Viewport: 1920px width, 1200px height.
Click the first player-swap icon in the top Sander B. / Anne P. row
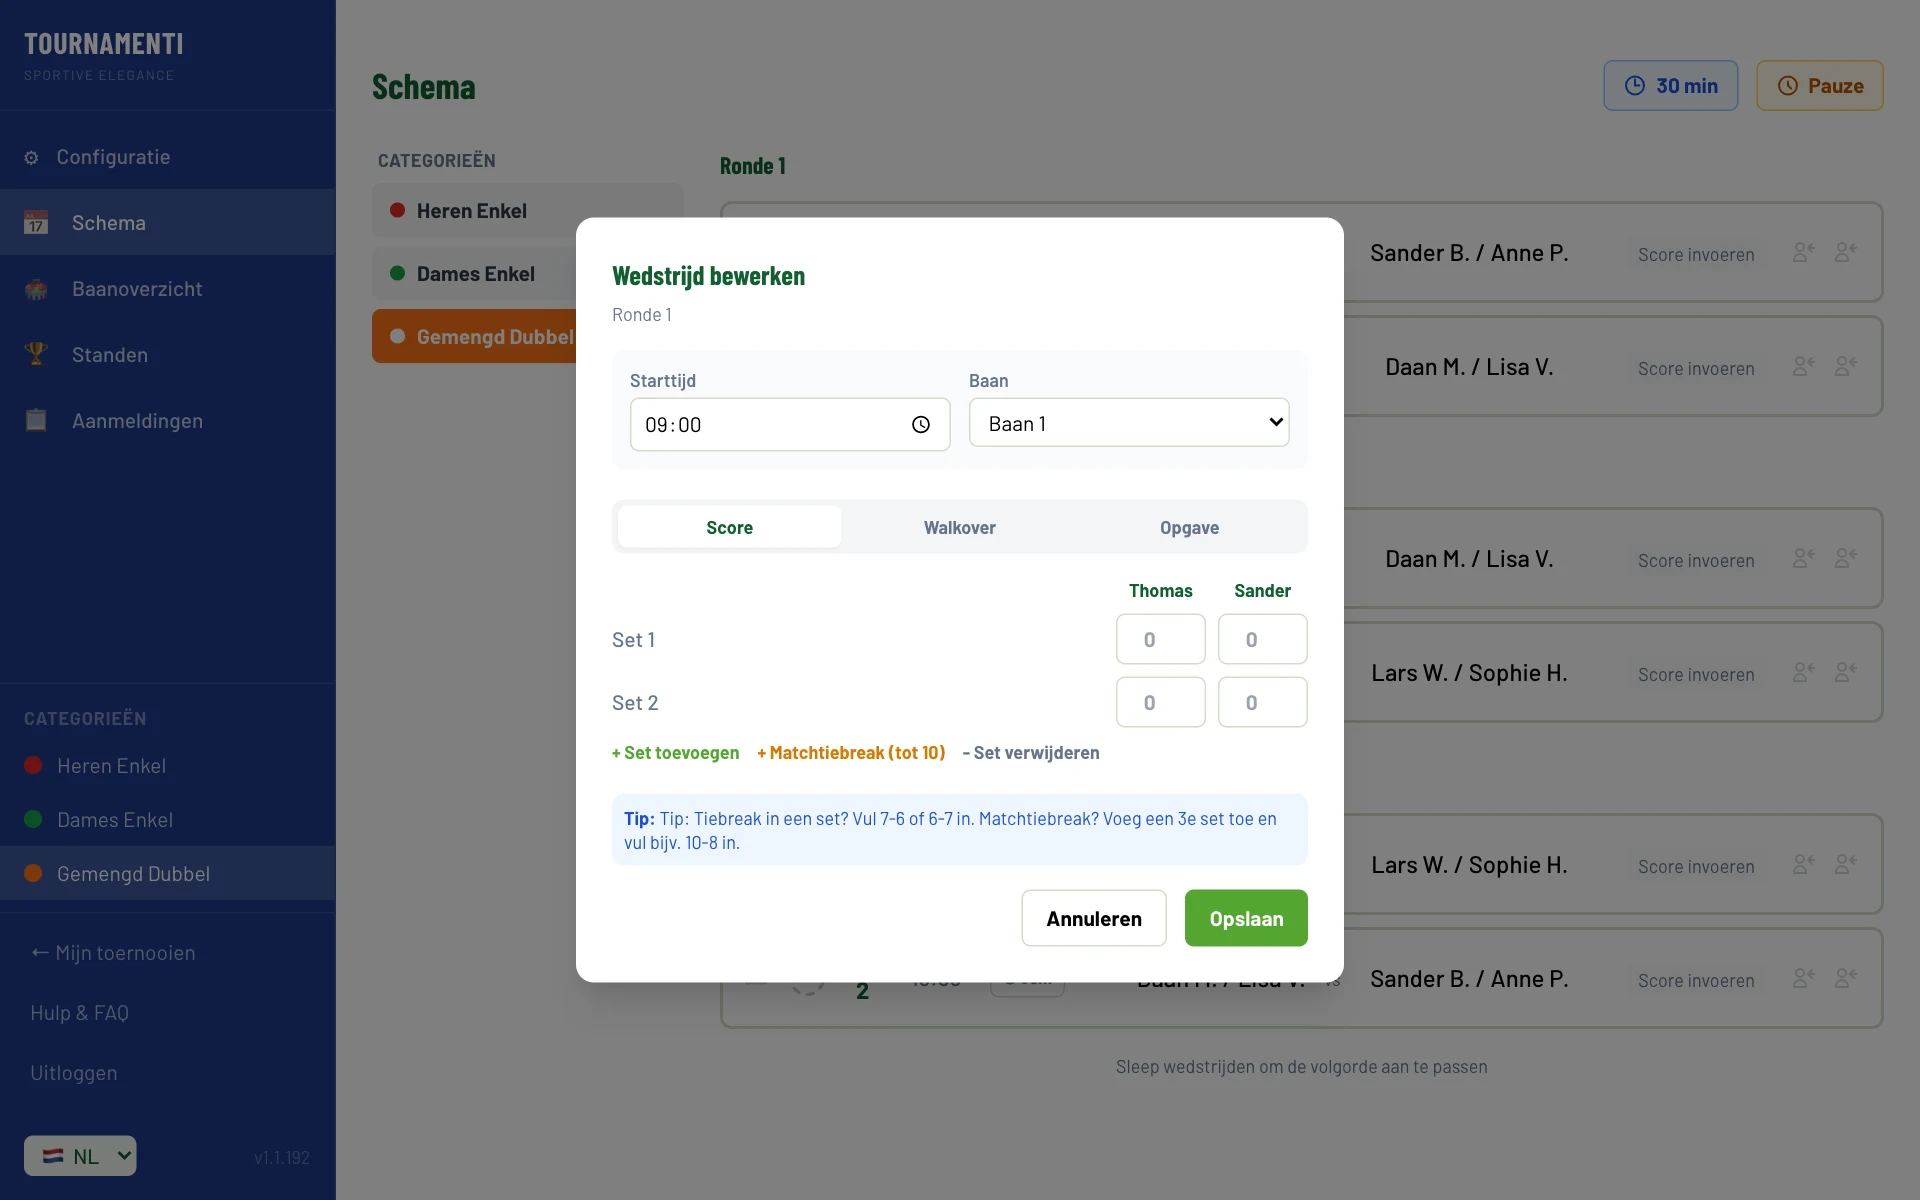tap(1803, 253)
